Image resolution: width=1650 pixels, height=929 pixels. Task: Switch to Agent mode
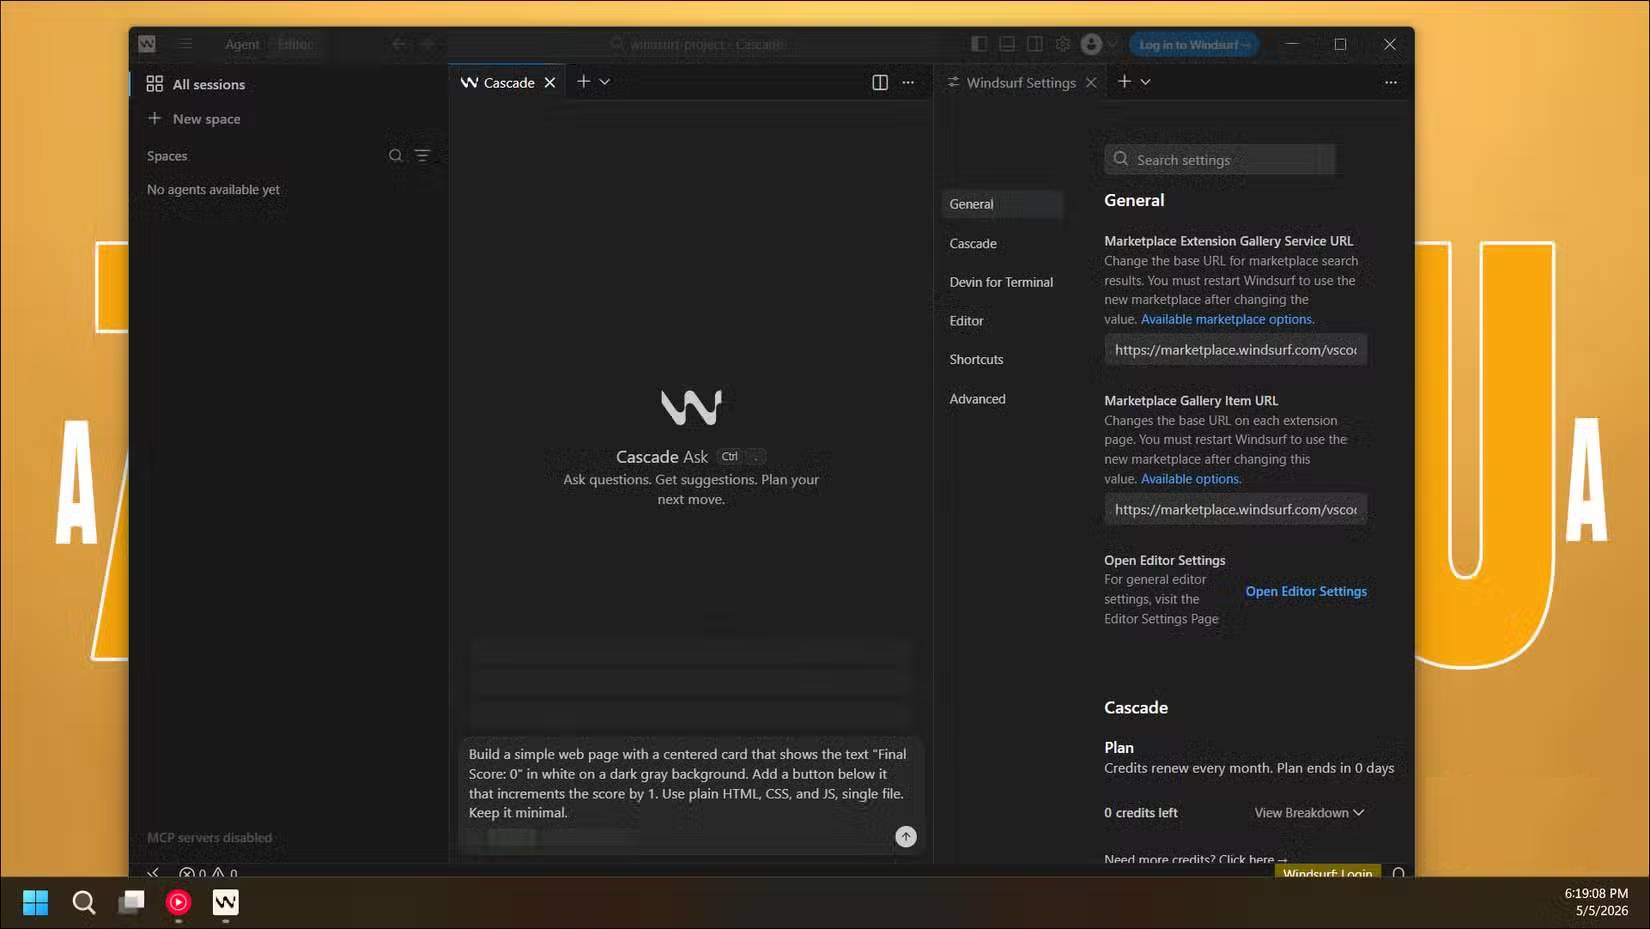pos(242,44)
